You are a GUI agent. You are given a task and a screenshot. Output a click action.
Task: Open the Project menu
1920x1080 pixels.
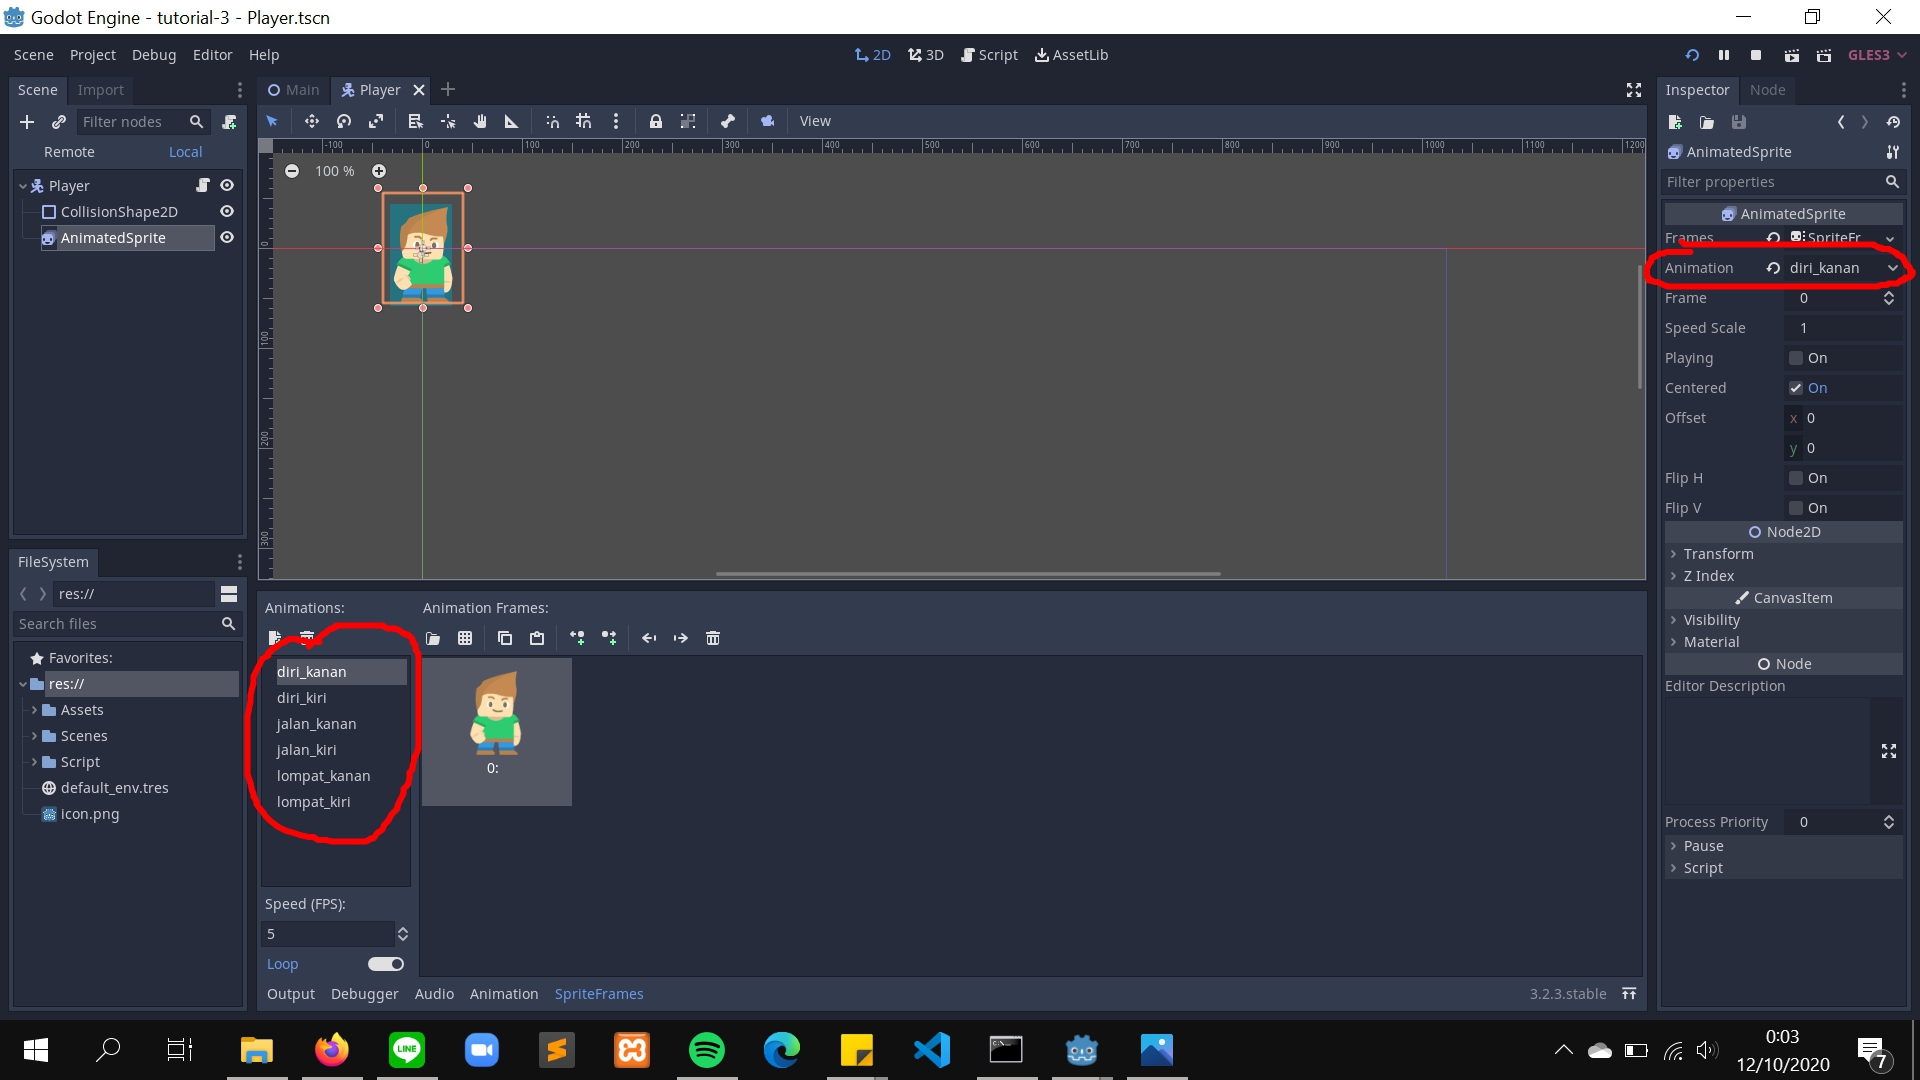coord(93,55)
